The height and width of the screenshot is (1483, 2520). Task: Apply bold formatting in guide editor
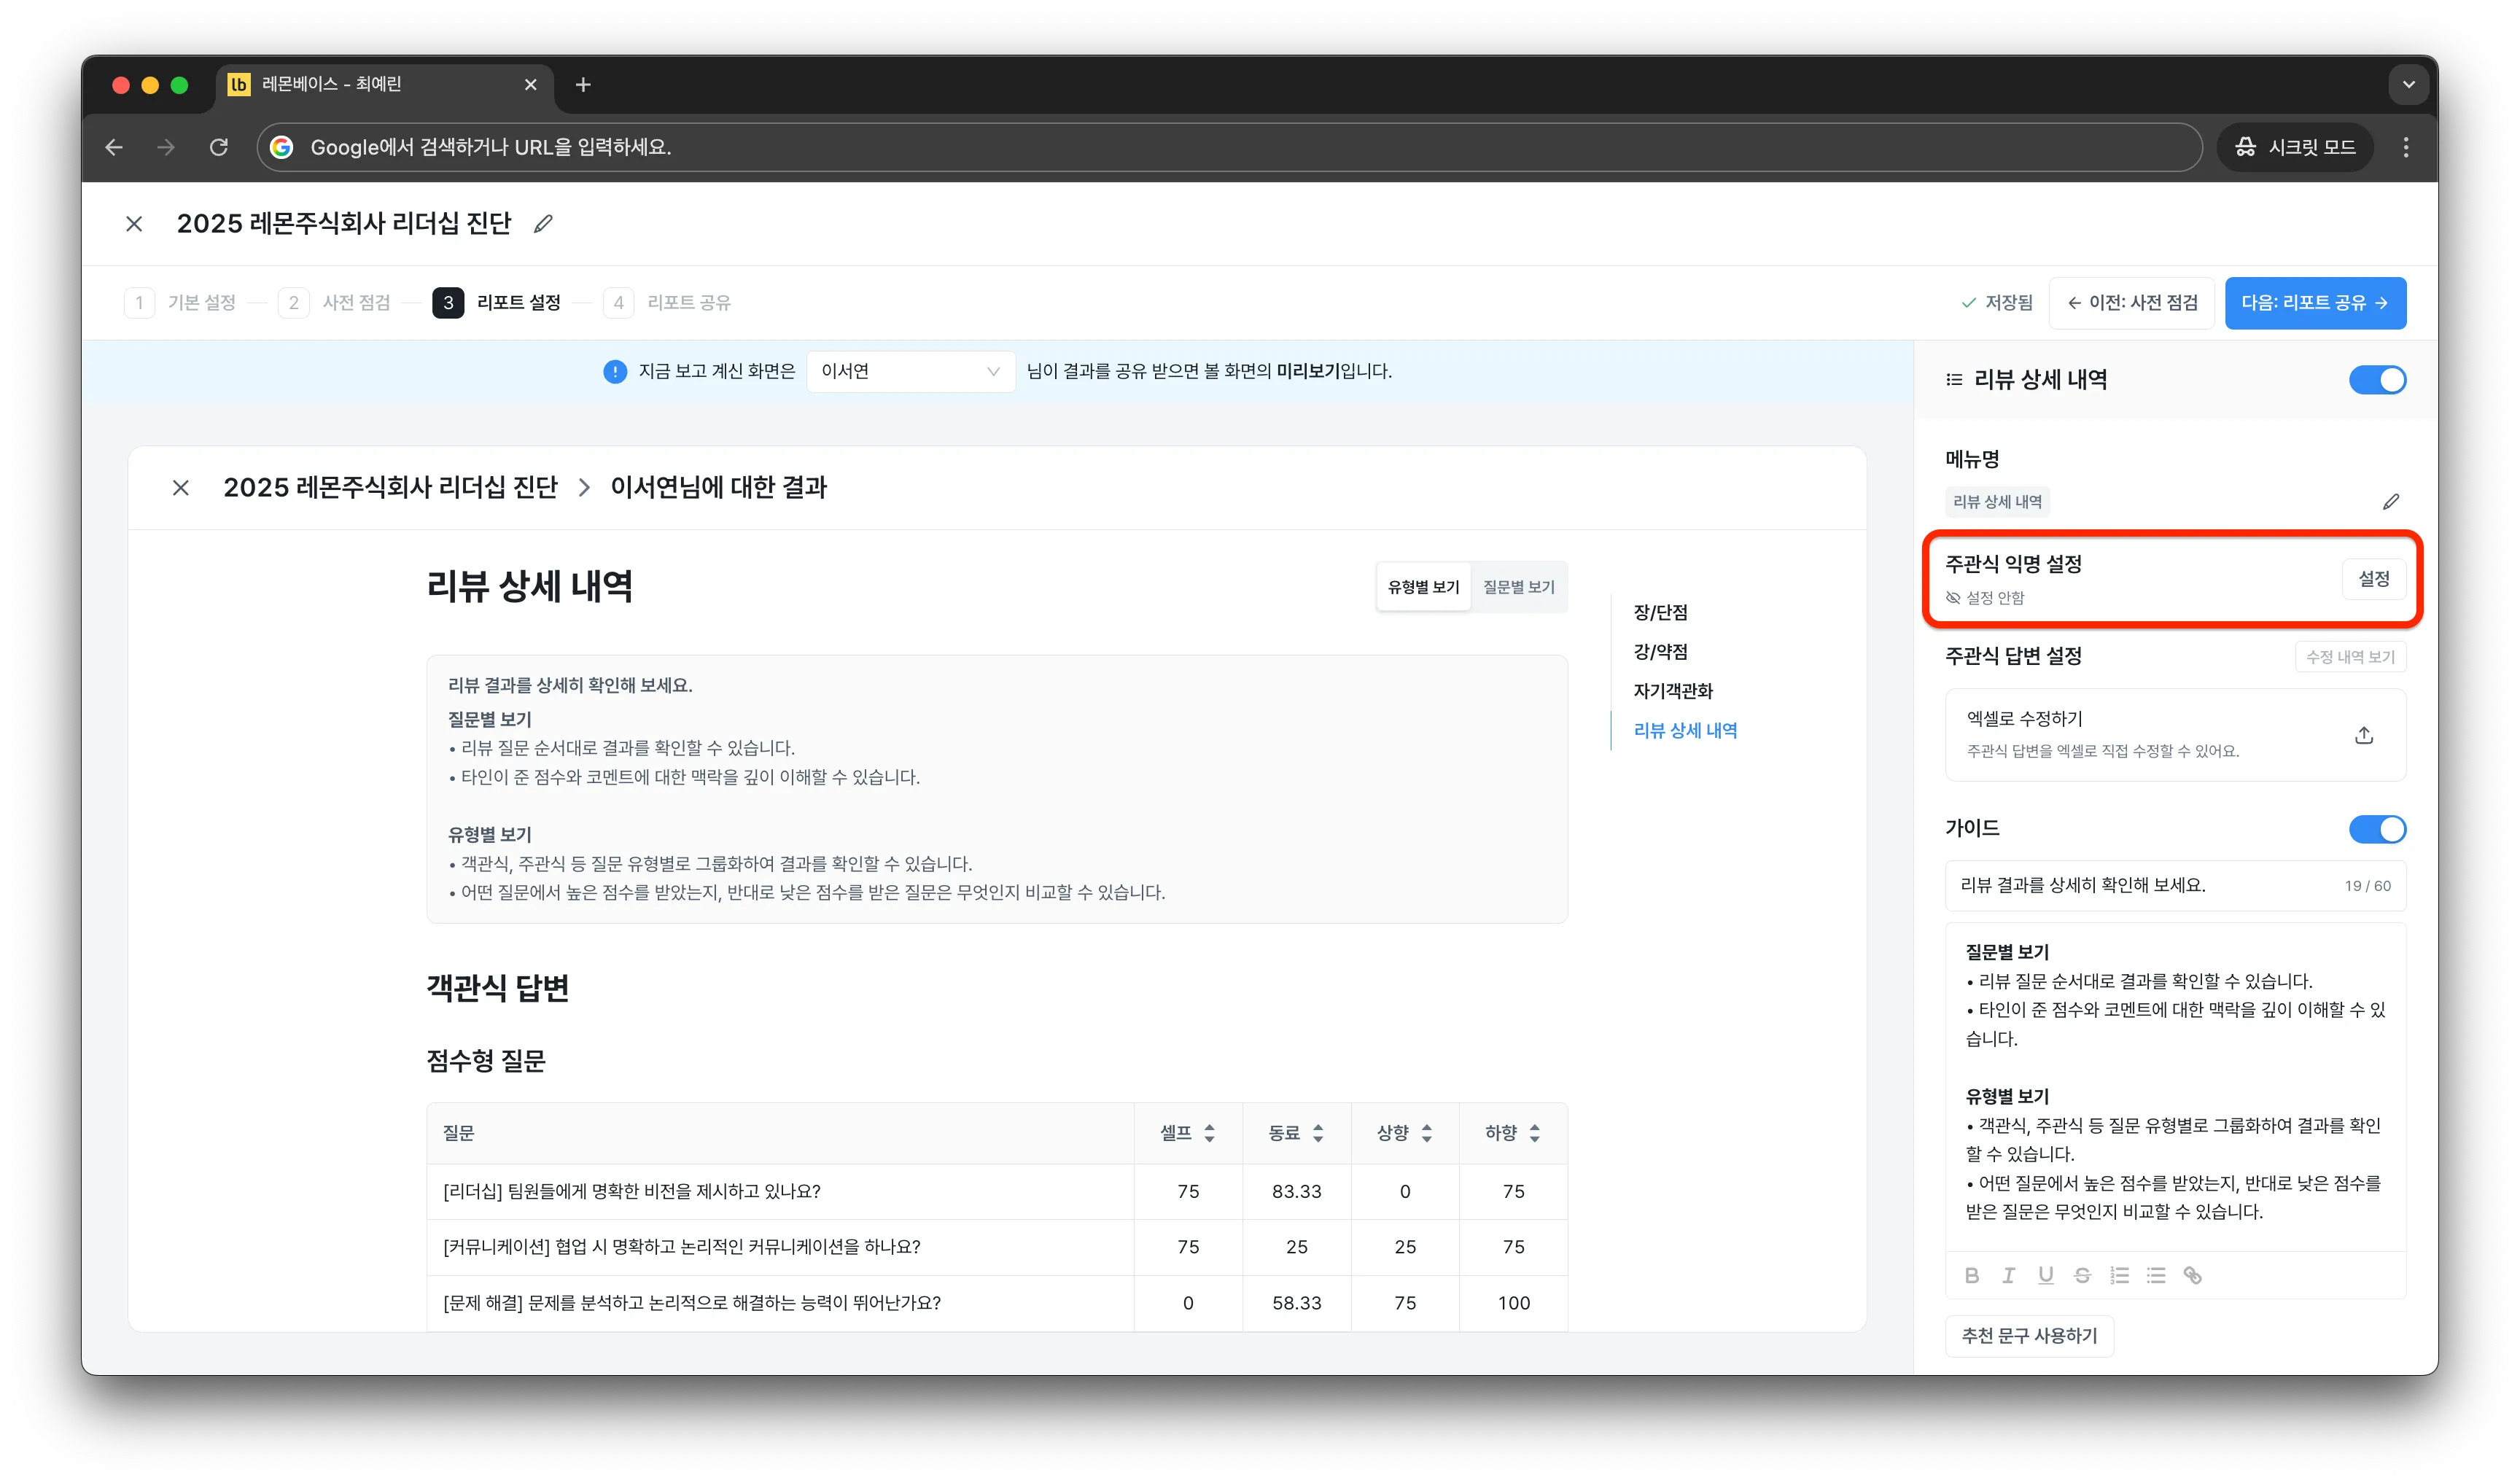(1972, 1276)
